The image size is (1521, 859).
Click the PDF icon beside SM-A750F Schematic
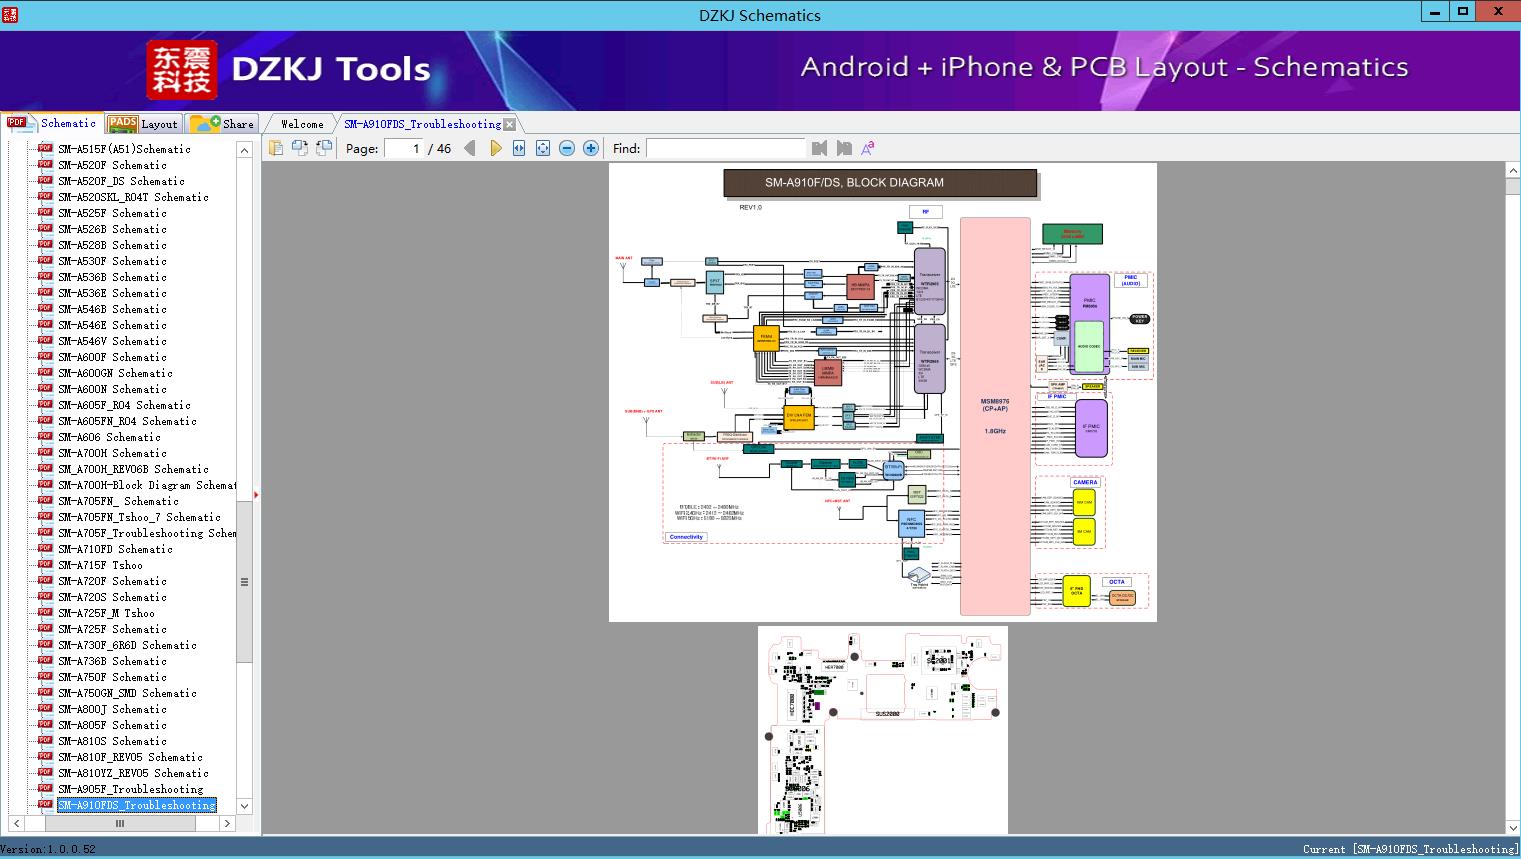tap(45, 677)
